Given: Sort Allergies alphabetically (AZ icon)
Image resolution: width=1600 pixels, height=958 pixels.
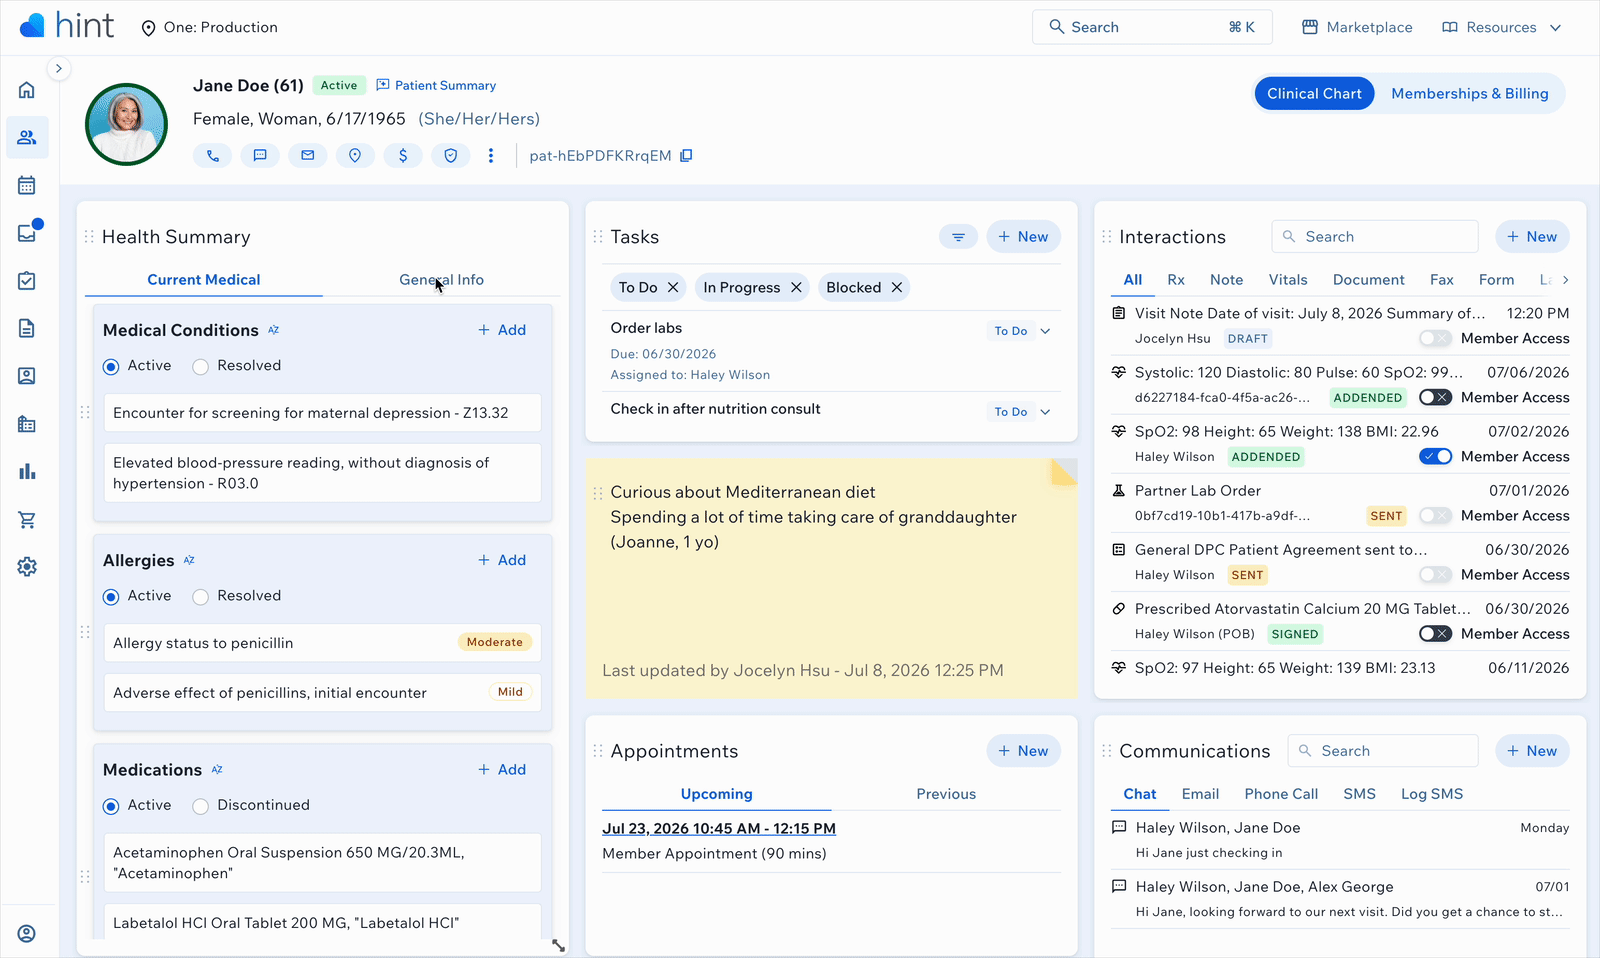Looking at the screenshot, I should [x=189, y=560].
